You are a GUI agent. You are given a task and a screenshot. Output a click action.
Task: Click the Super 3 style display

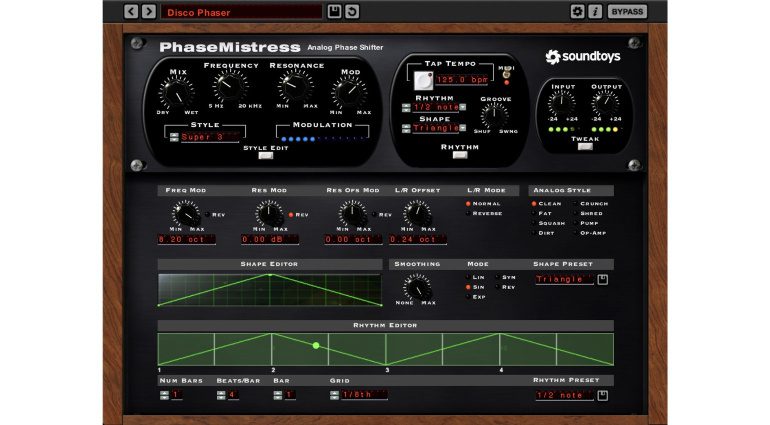click(210, 137)
